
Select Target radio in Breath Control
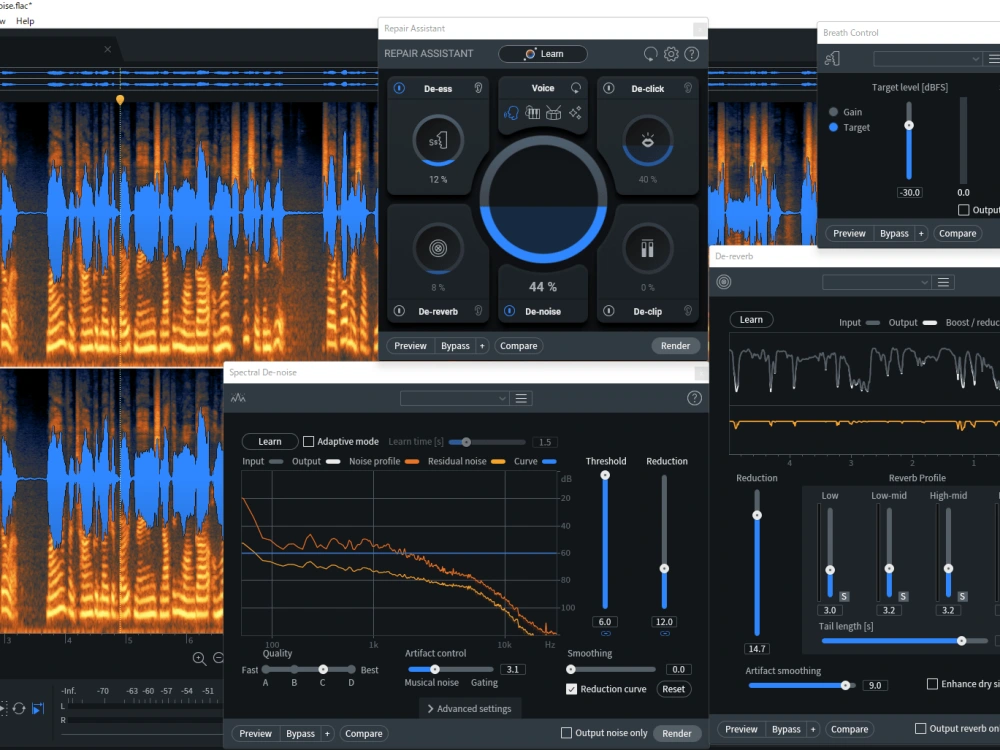point(833,127)
